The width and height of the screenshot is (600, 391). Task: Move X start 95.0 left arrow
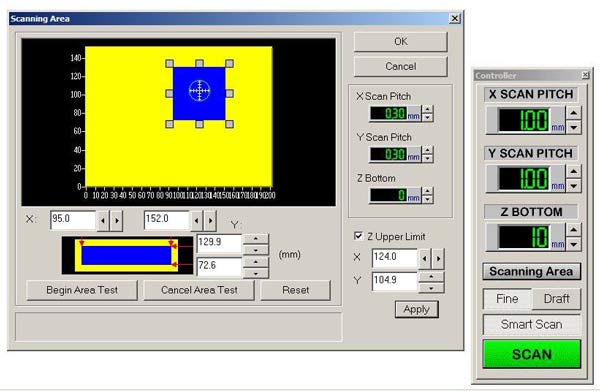point(103,221)
